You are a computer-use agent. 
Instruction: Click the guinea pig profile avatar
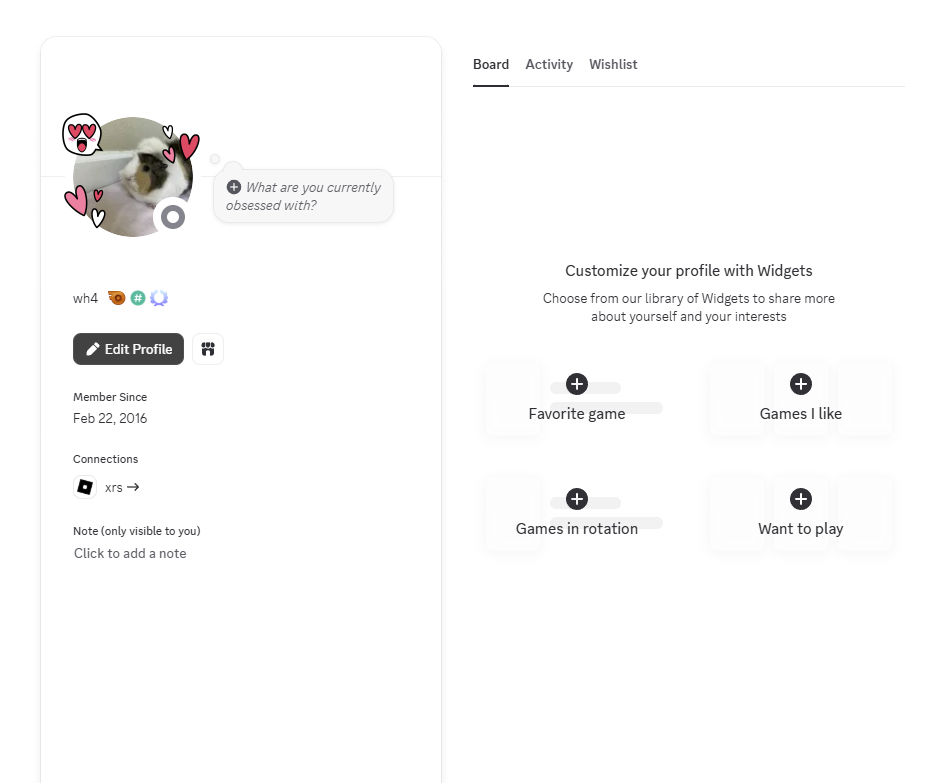click(133, 177)
